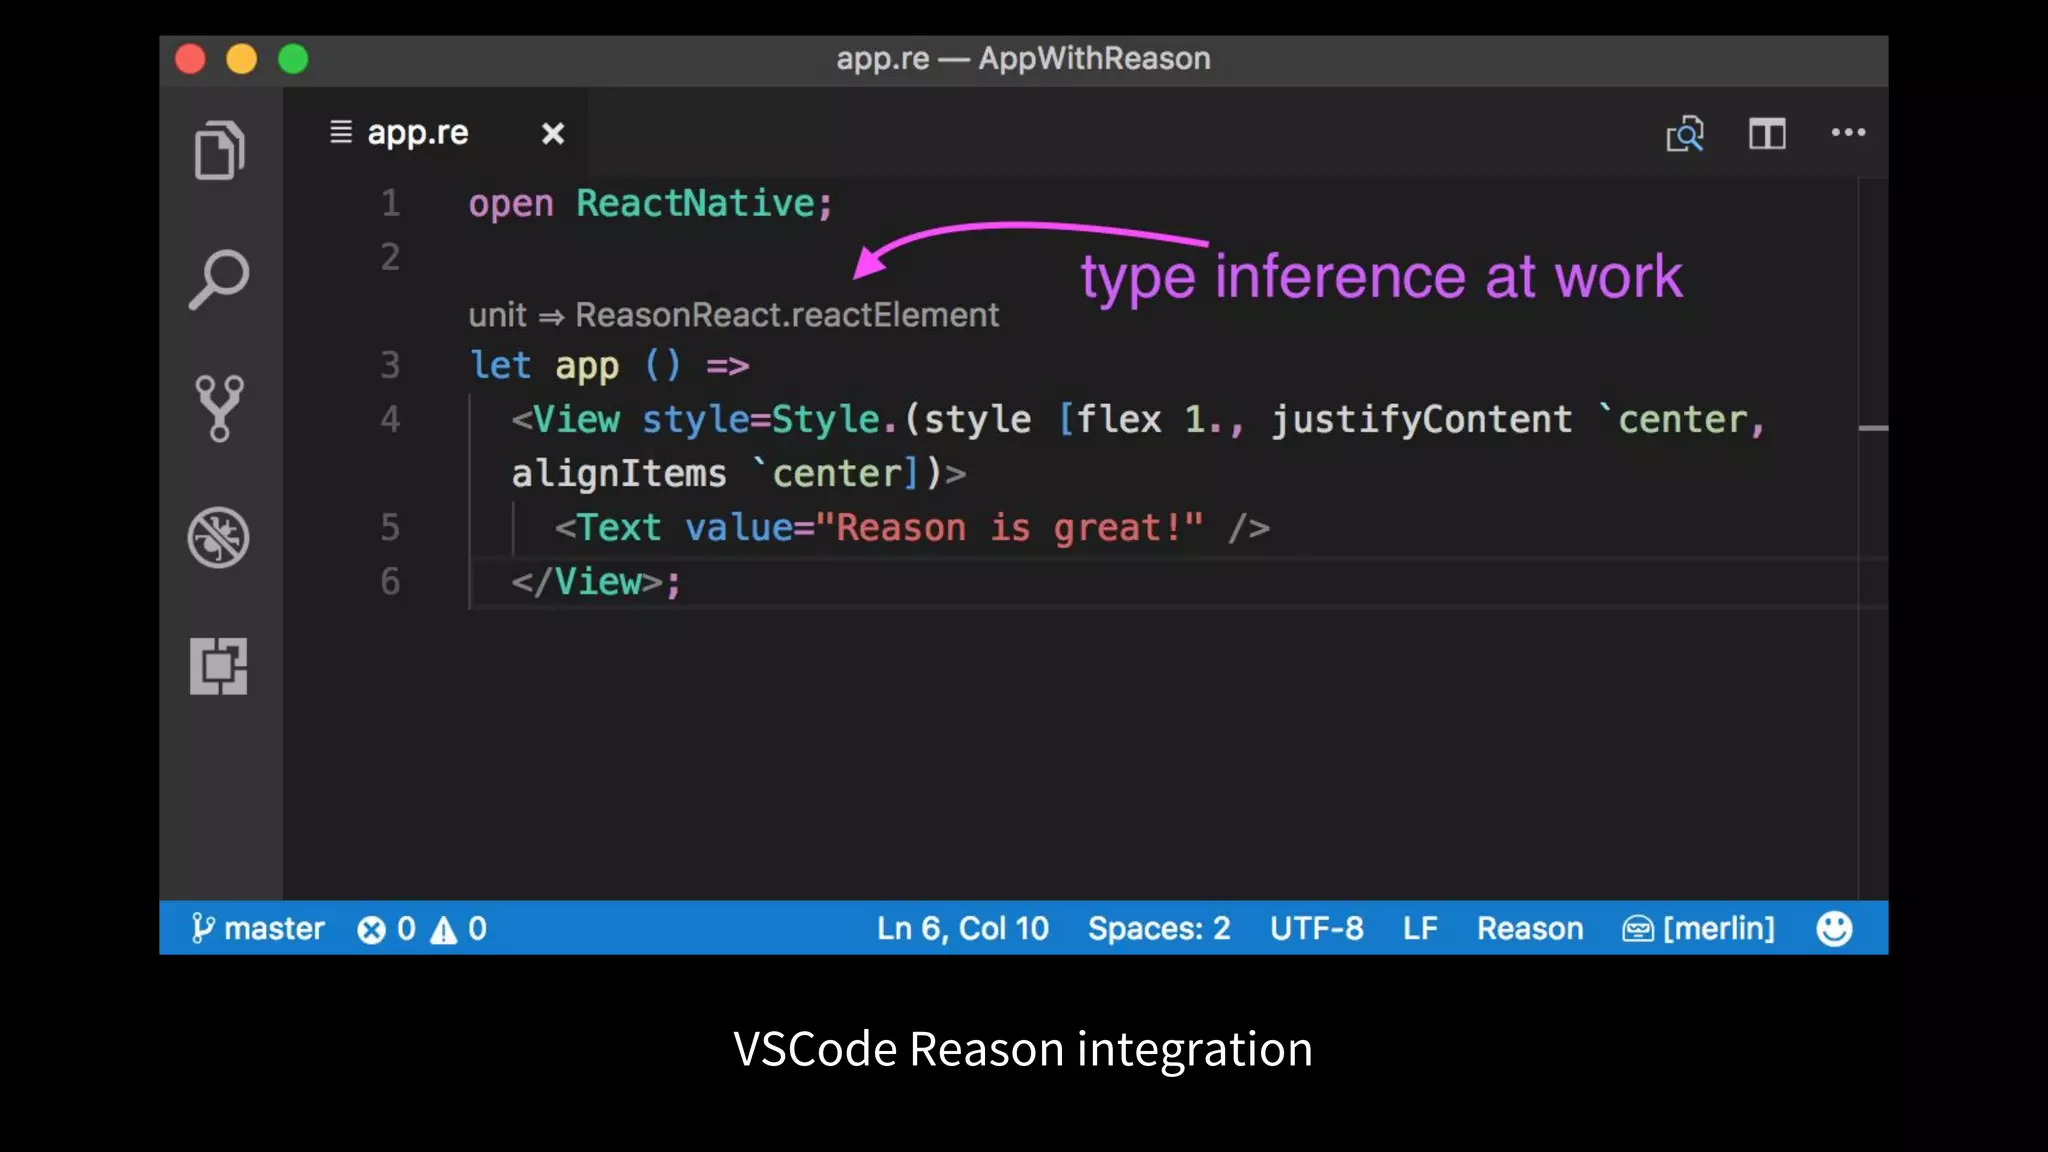Image resolution: width=2048 pixels, height=1152 pixels.
Task: Click 'justifyContent' in the View style line
Action: [1421, 419]
